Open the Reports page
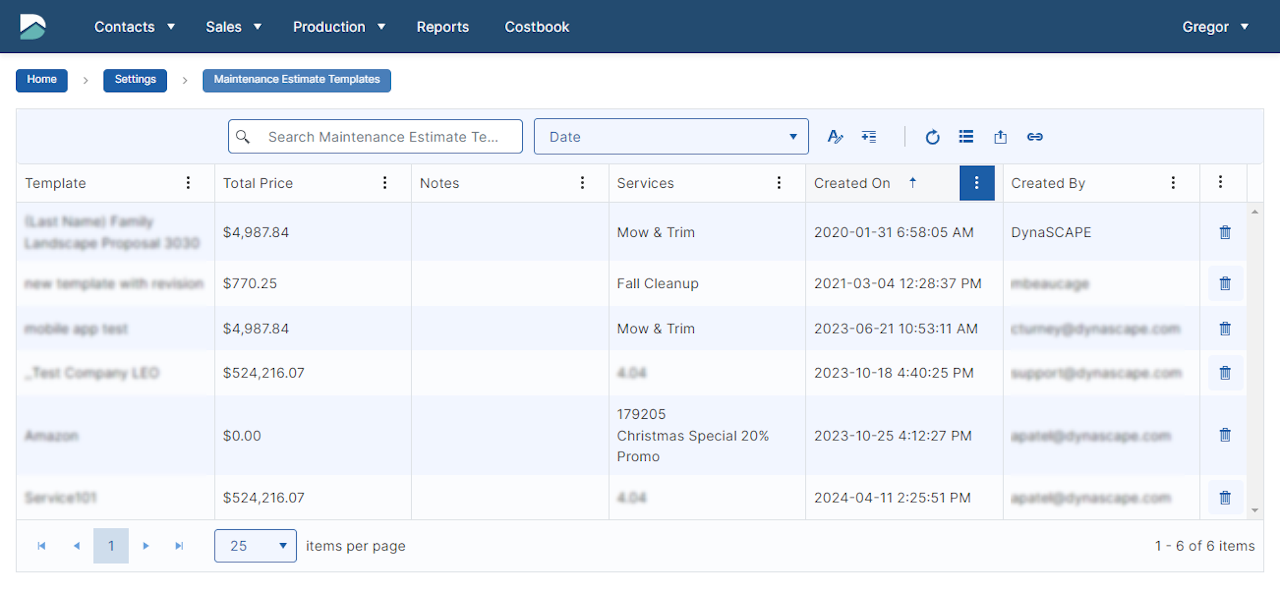The width and height of the screenshot is (1280, 594). coord(443,27)
